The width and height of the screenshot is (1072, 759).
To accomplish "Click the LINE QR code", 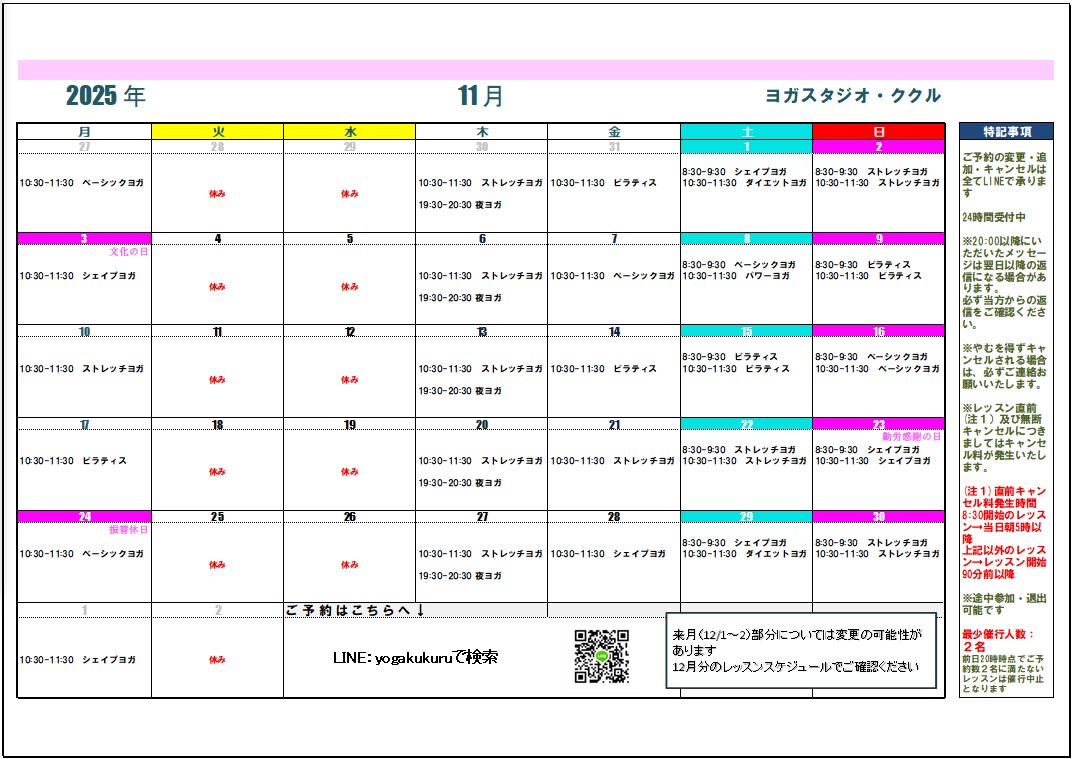I will (x=602, y=657).
